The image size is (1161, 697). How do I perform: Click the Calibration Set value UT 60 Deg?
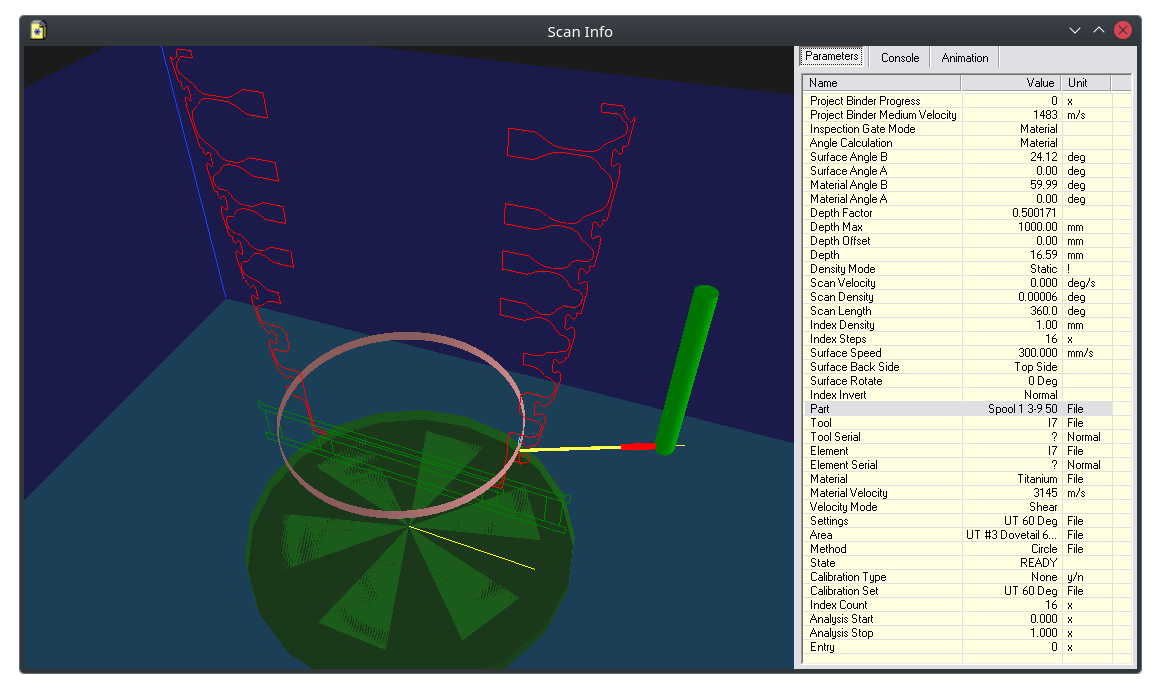[x=1031, y=591]
